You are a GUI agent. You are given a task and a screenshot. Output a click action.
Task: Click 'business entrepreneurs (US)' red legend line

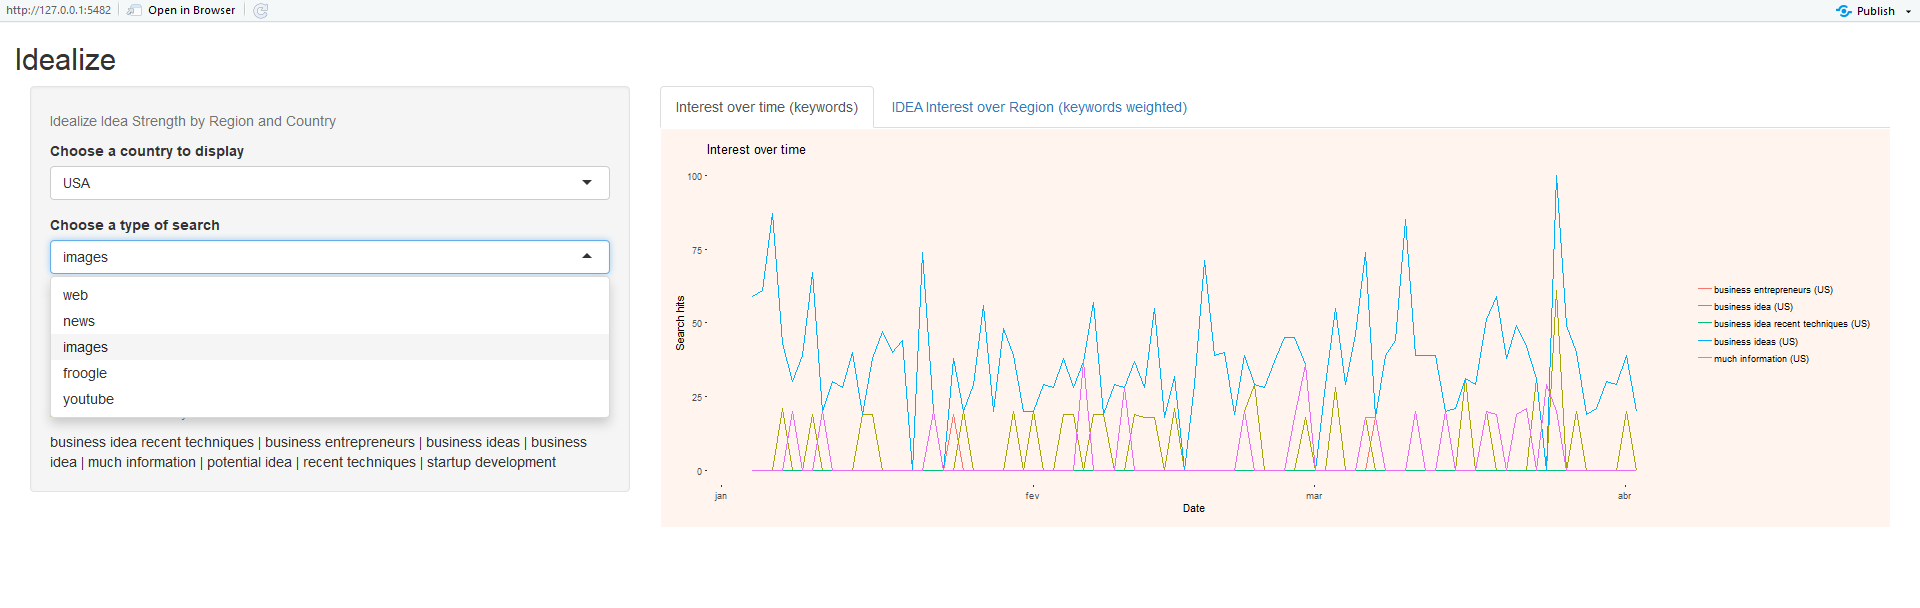[x=1705, y=290]
